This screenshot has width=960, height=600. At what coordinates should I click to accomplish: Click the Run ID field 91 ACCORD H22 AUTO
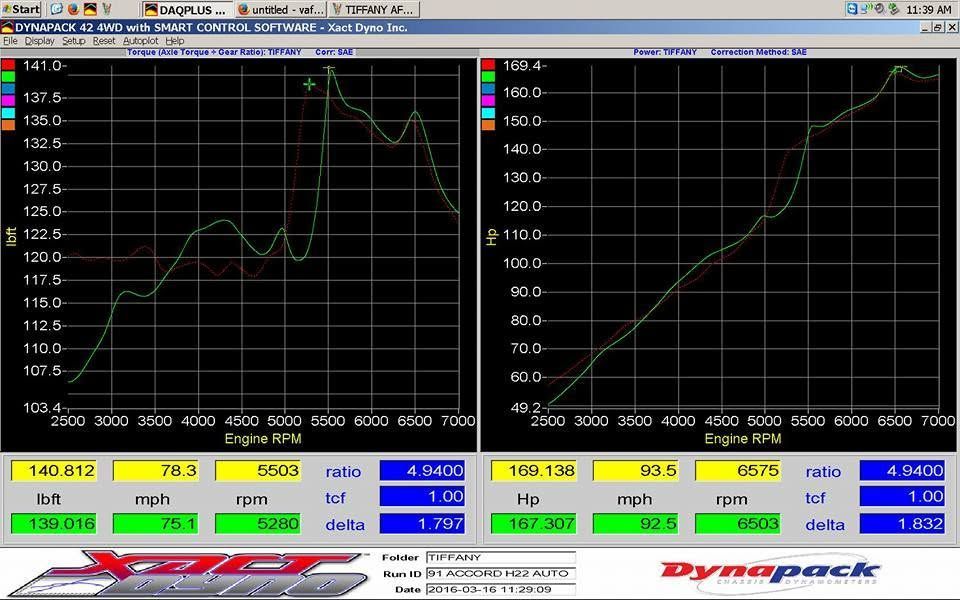pos(501,574)
